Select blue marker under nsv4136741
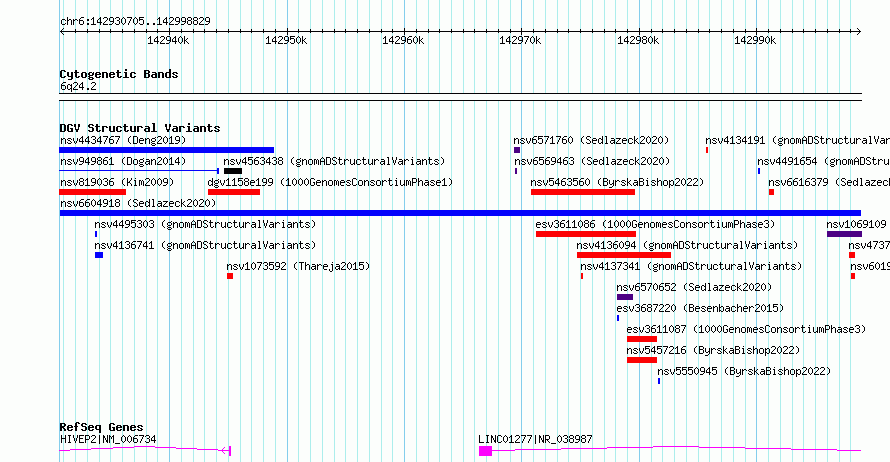The height and width of the screenshot is (462, 890). tap(99, 255)
